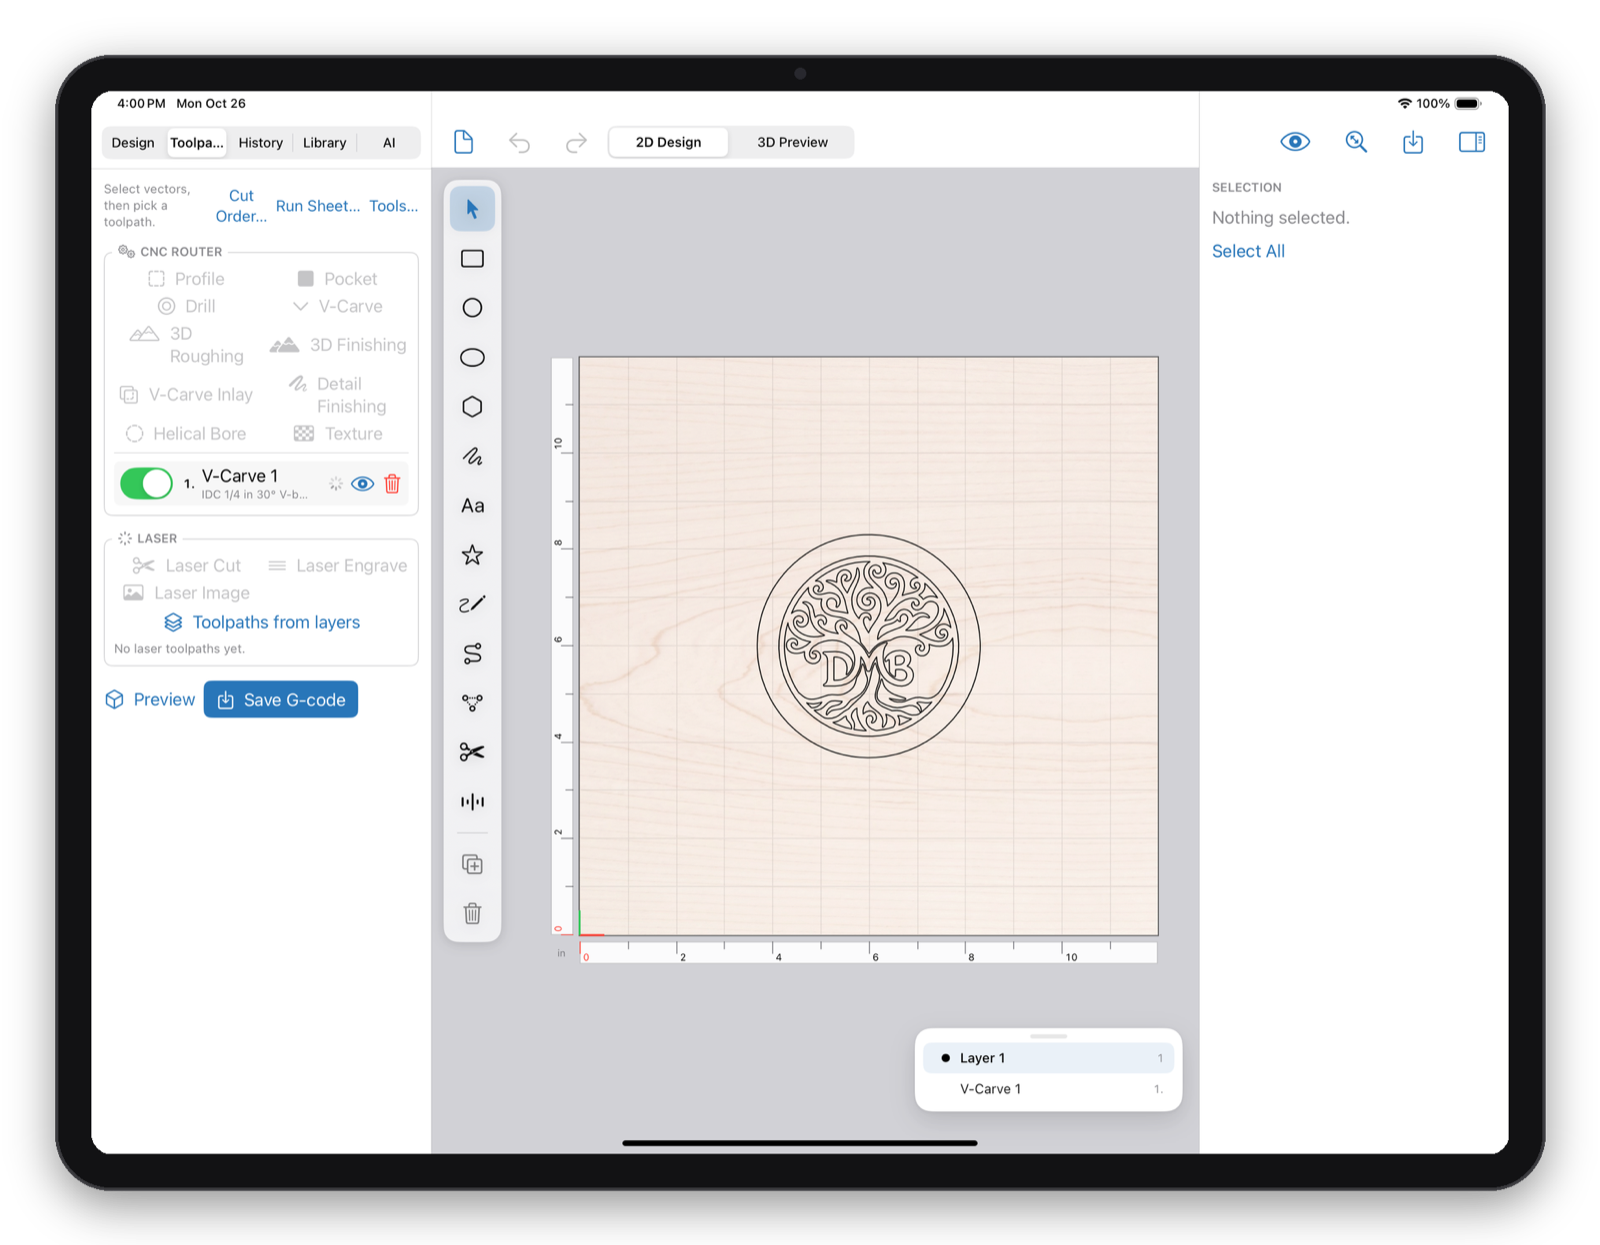This screenshot has height=1245, width=1600.
Task: Select V-Carve 1 row in layers panel
Action: [1048, 1089]
